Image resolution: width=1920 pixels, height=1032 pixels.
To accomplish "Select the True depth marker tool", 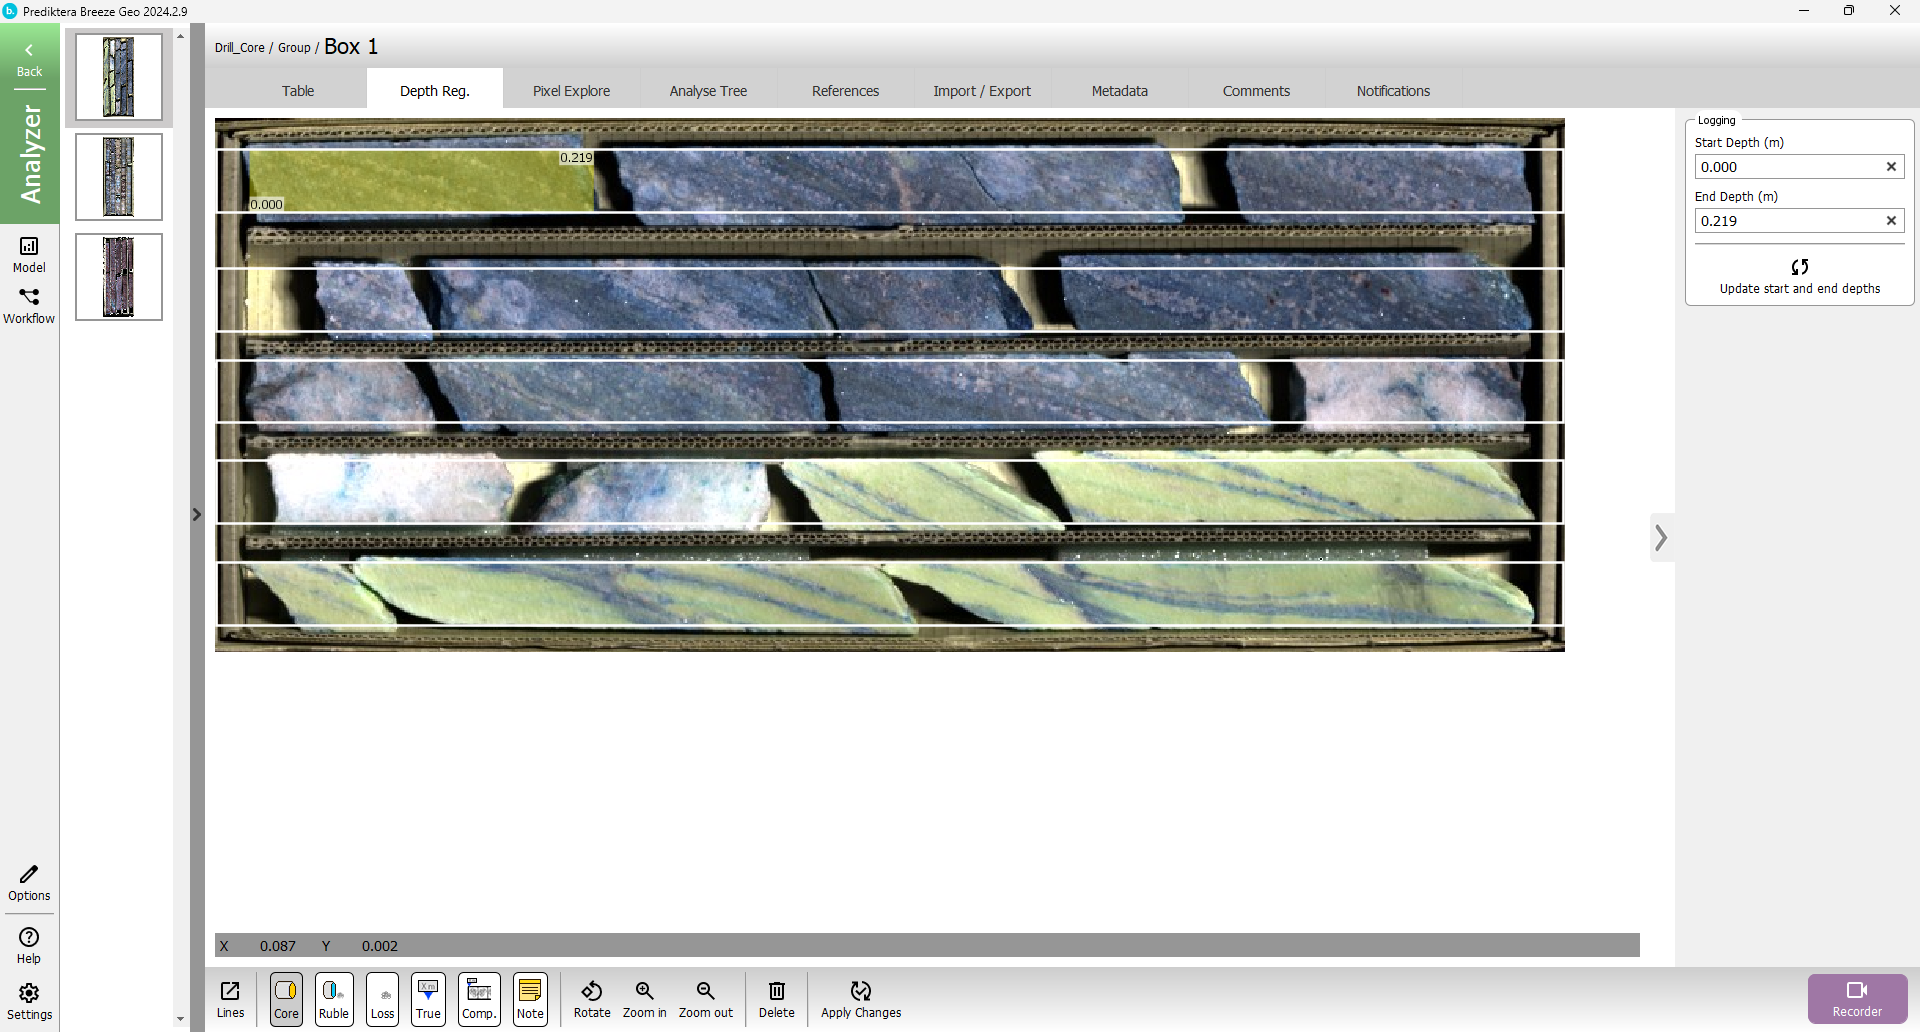I will click(428, 998).
